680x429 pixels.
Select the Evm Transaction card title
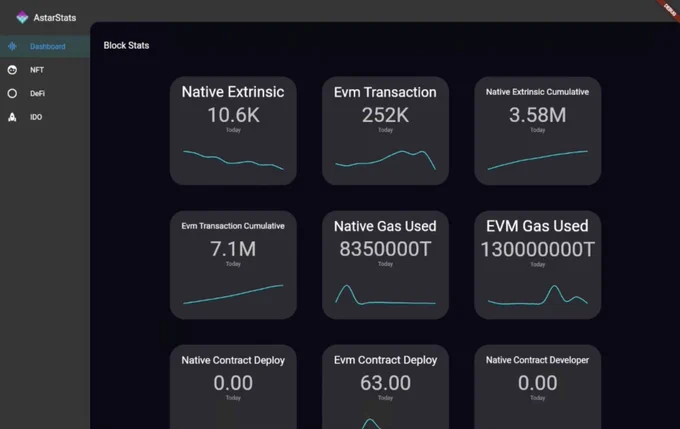pos(385,92)
